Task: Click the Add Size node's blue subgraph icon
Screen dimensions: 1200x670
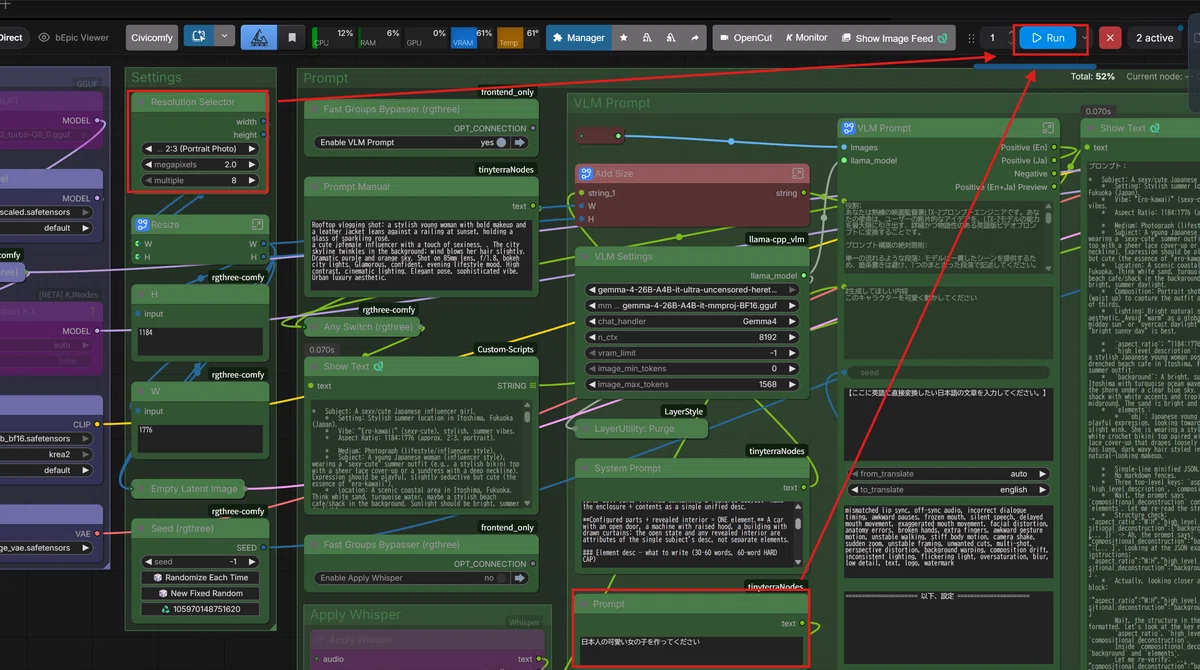Action: pos(585,173)
